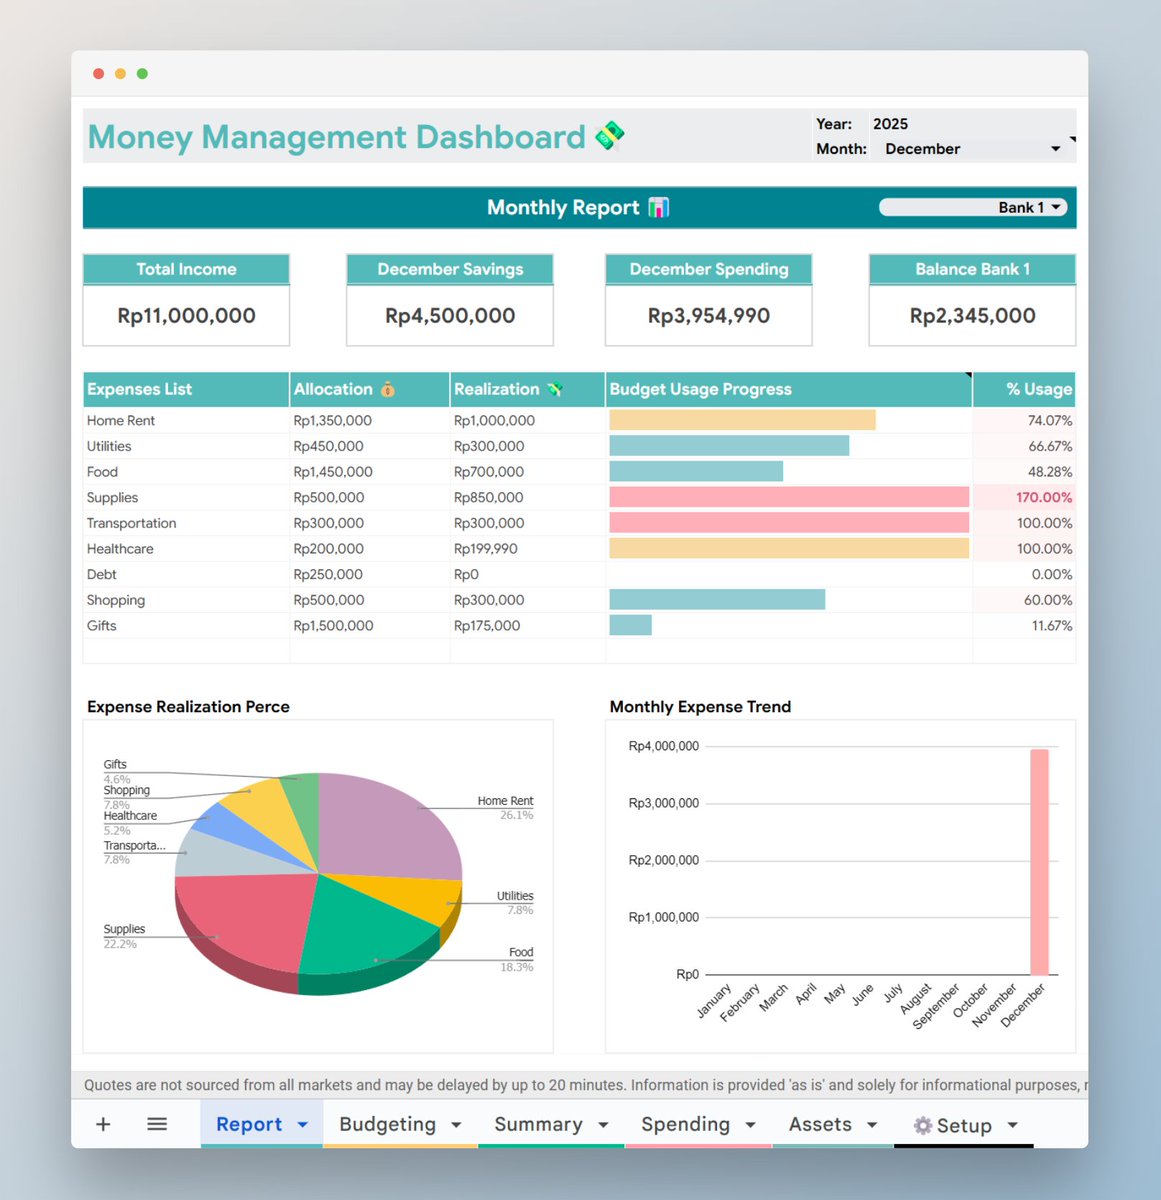
Task: Open the Assets tab dropdown arrow
Action: pyautogui.click(x=870, y=1123)
